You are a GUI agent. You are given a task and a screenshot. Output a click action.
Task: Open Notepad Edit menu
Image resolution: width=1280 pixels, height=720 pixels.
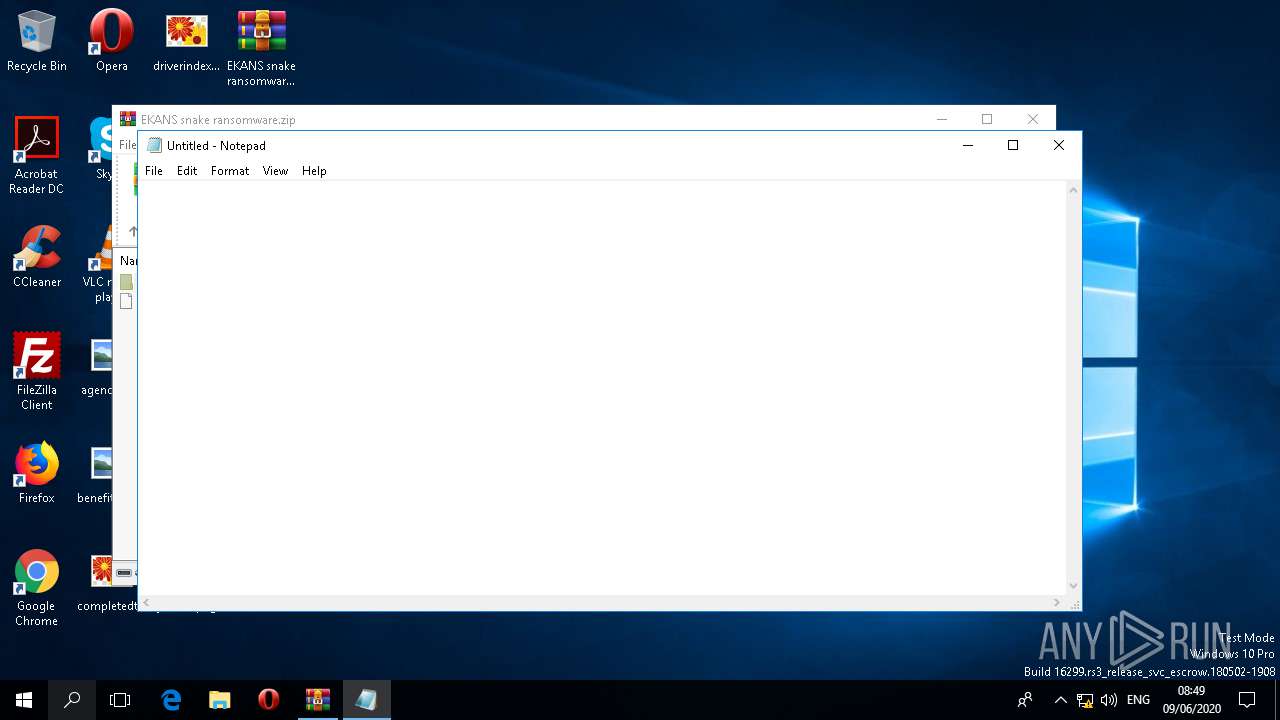(x=187, y=171)
